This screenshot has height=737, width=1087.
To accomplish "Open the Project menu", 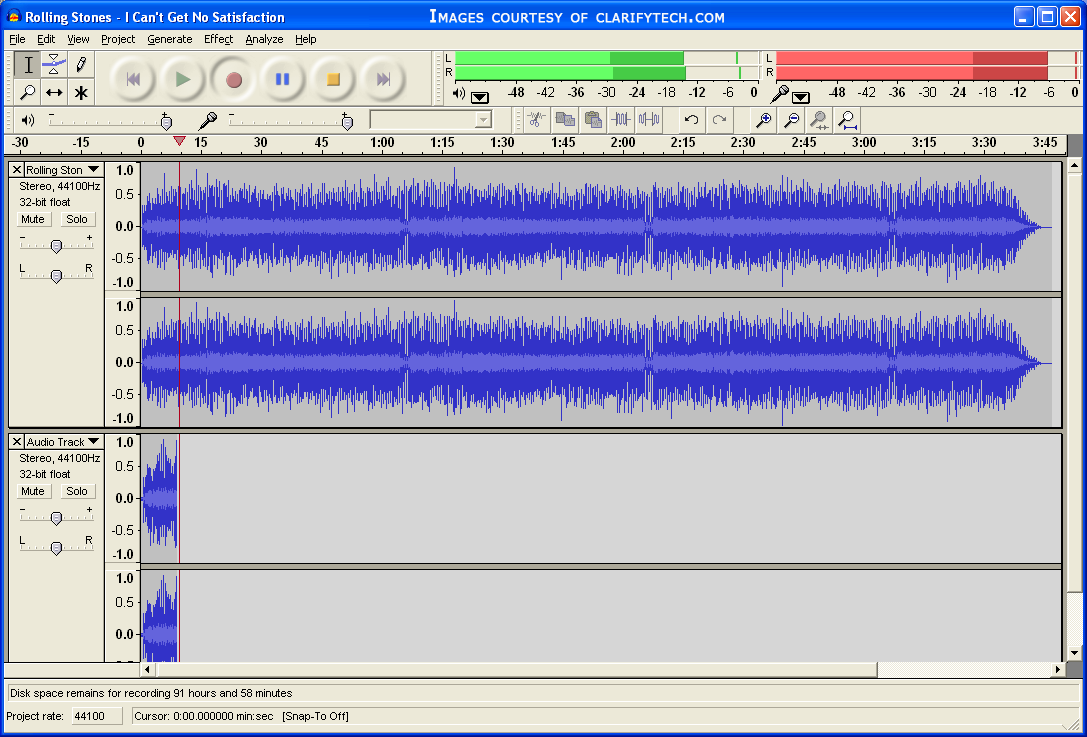I will [x=118, y=40].
